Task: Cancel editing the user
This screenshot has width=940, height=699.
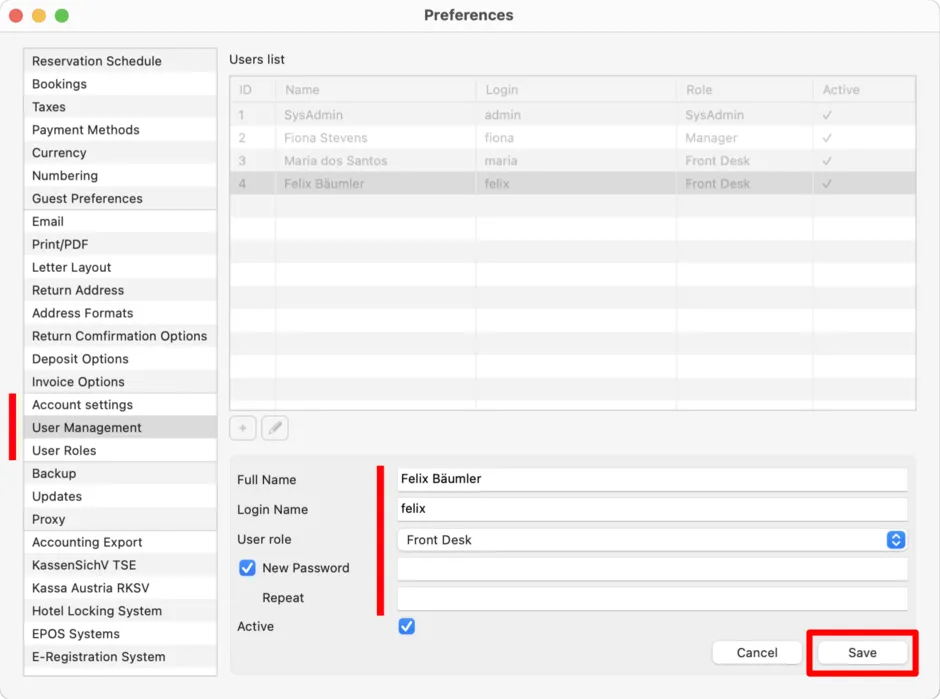Action: coord(757,653)
